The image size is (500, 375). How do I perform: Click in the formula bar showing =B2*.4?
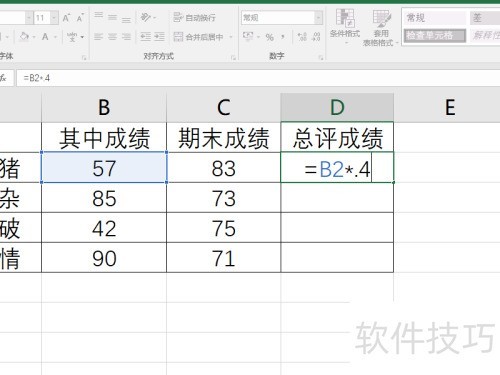tap(258, 78)
